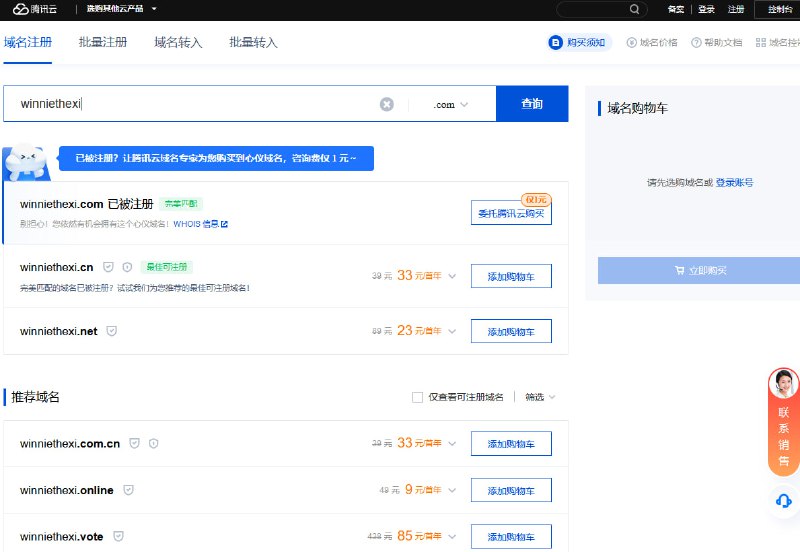
Task: Click the headset support icon
Action: 784,501
